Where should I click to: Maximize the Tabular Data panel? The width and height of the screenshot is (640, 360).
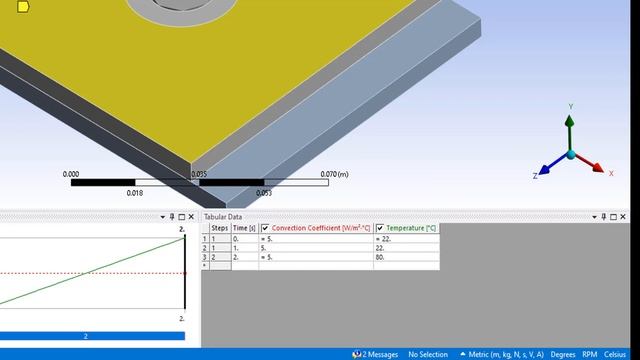[613, 217]
